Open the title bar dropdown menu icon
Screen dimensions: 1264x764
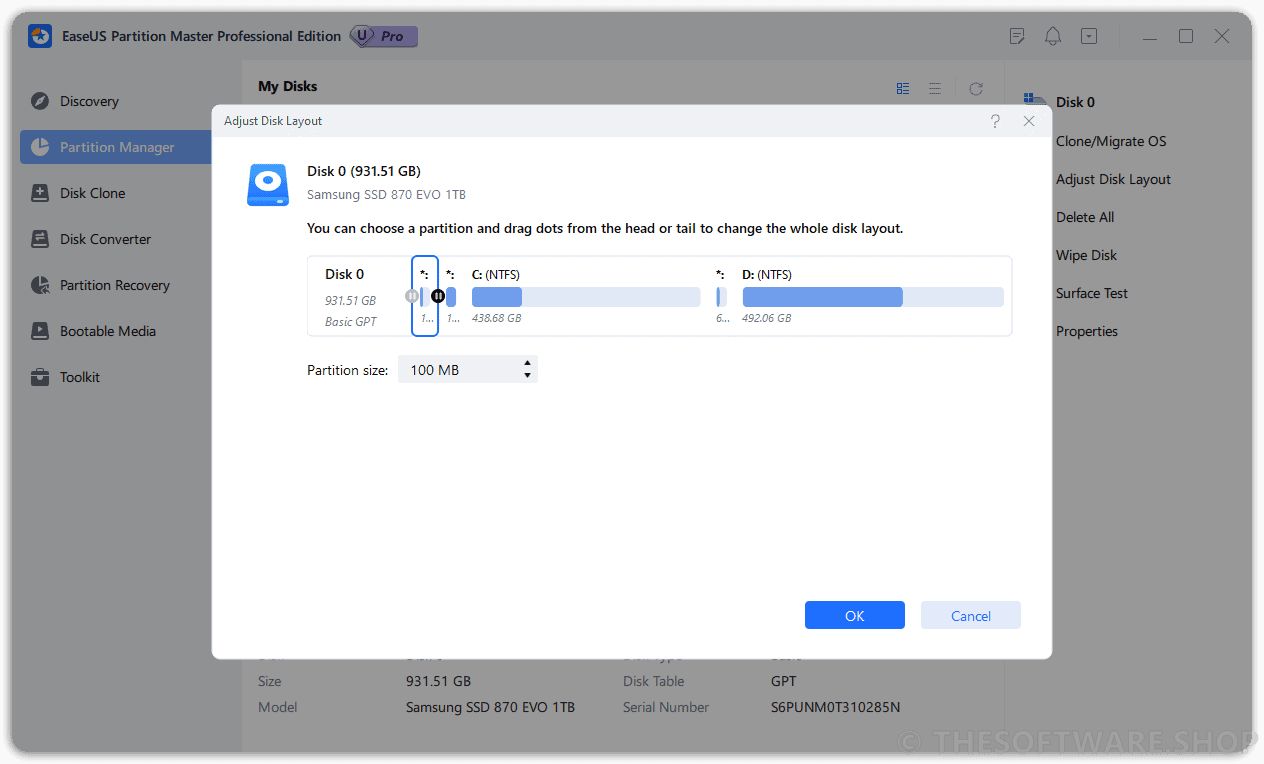click(1089, 36)
